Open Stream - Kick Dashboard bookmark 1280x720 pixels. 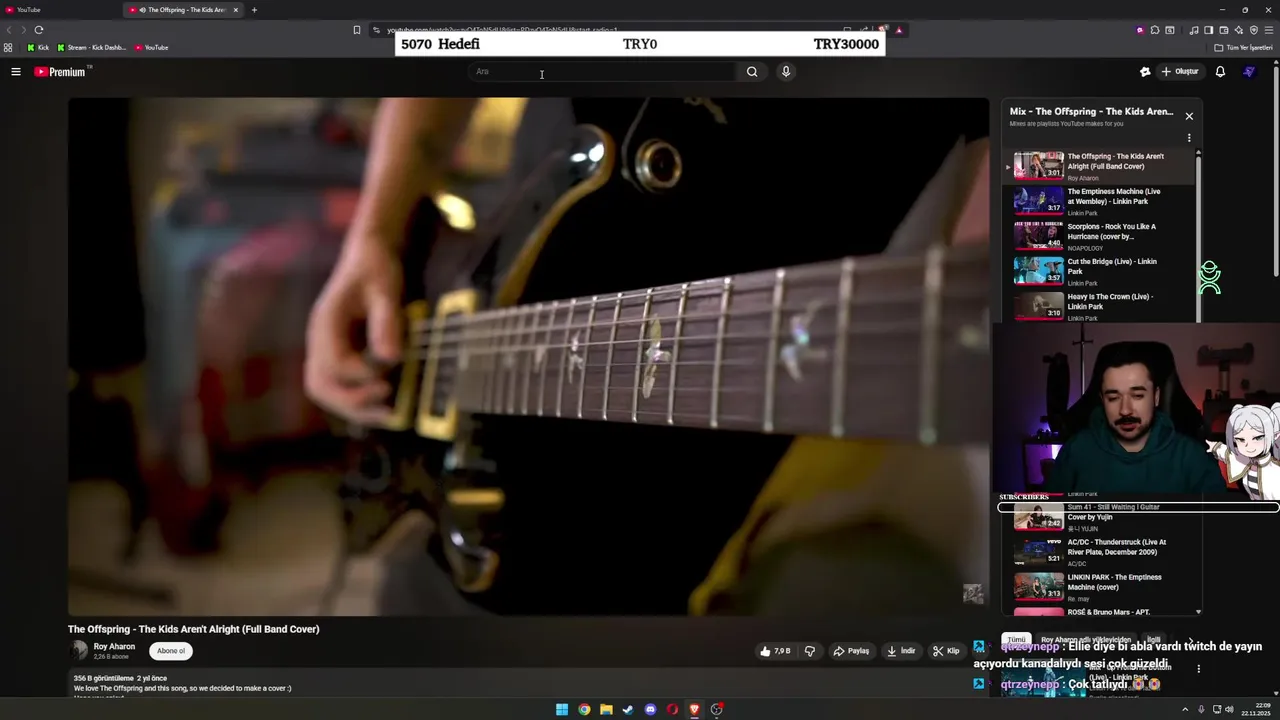[91, 47]
